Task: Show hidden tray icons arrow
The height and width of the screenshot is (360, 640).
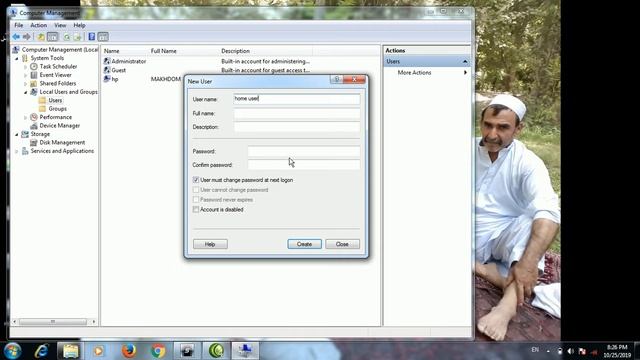Action: coord(548,351)
